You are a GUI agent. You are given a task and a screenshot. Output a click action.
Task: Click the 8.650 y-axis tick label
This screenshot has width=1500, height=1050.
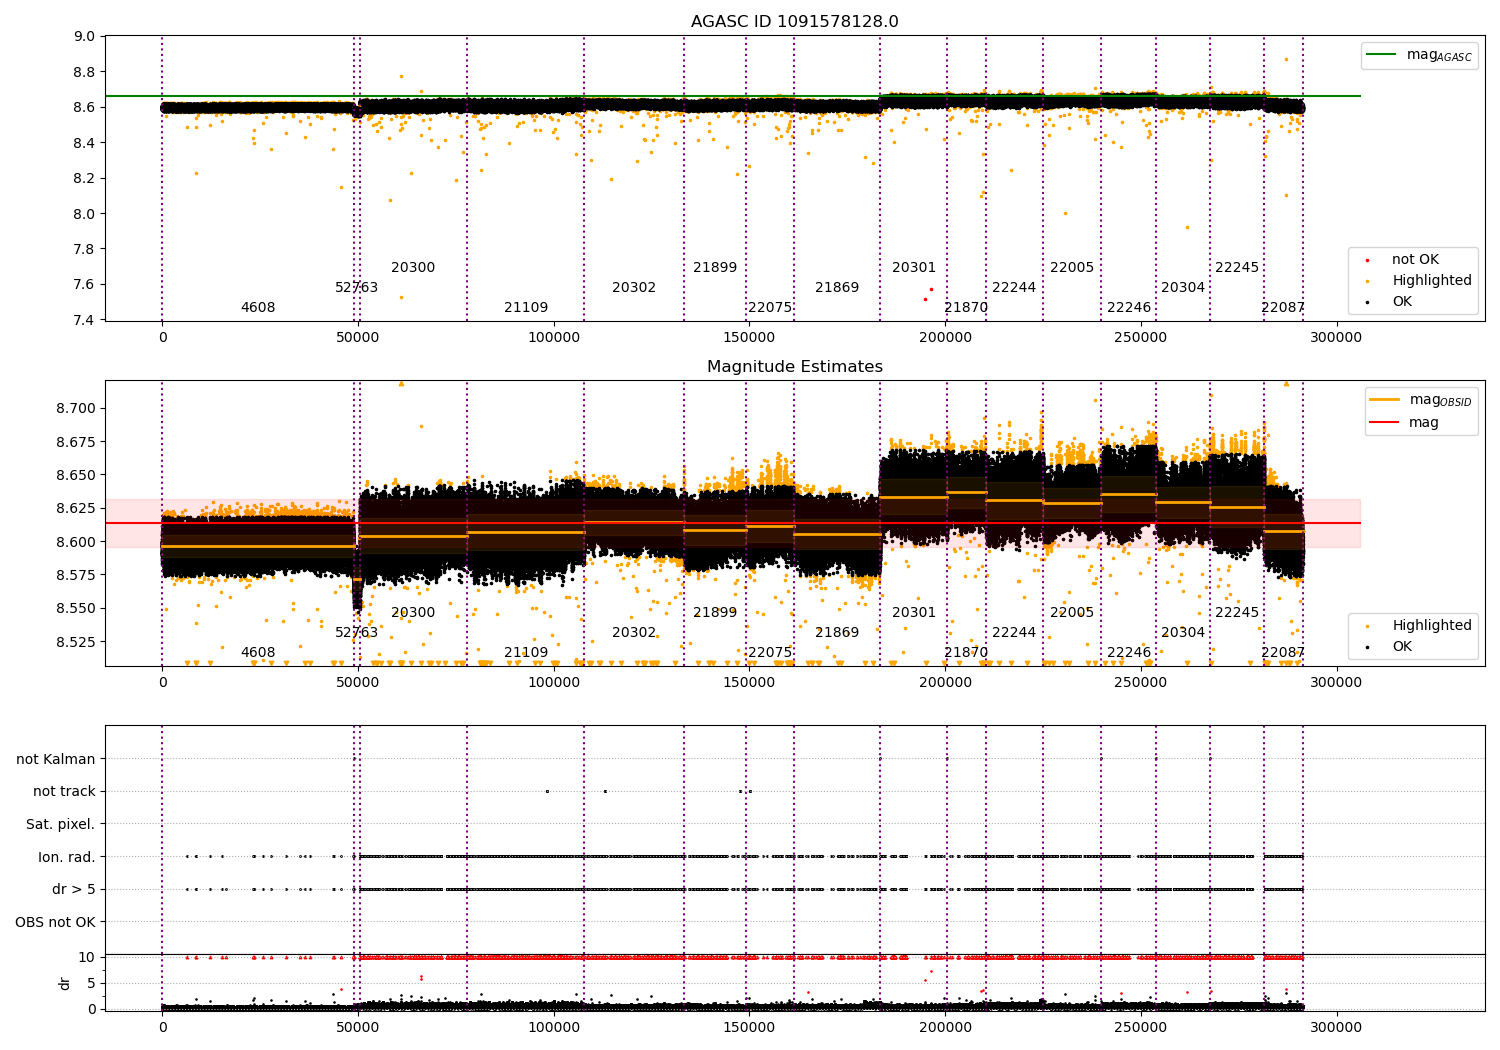75,475
